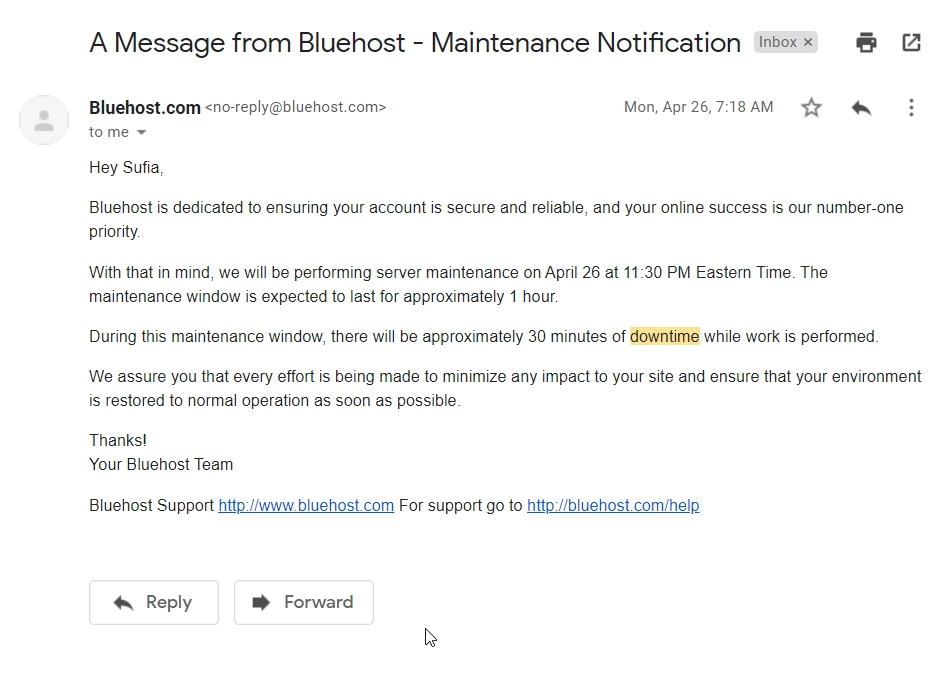This screenshot has width=942, height=695.
Task: Click the highlighted word "downtime"
Action: coord(664,336)
